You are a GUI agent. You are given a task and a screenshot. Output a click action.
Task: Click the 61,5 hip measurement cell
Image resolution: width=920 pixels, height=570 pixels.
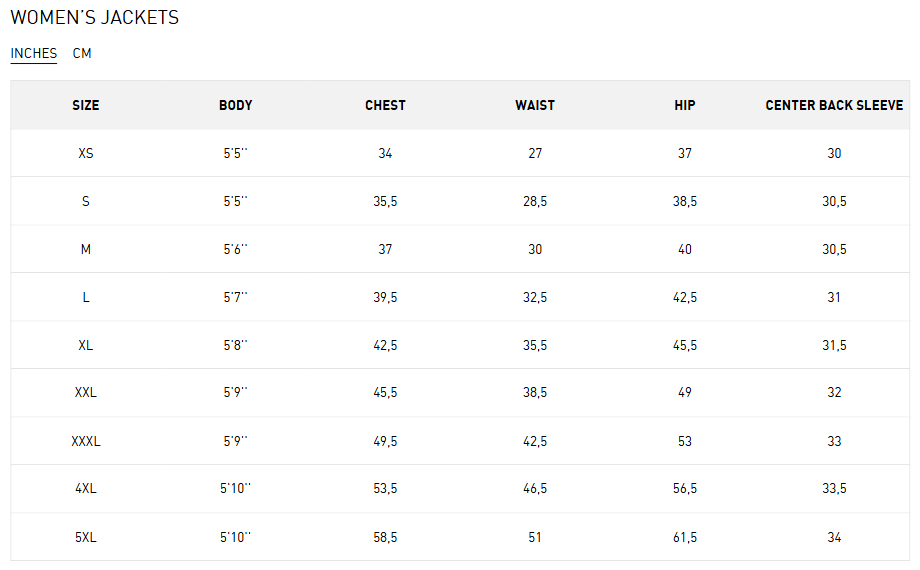click(685, 537)
